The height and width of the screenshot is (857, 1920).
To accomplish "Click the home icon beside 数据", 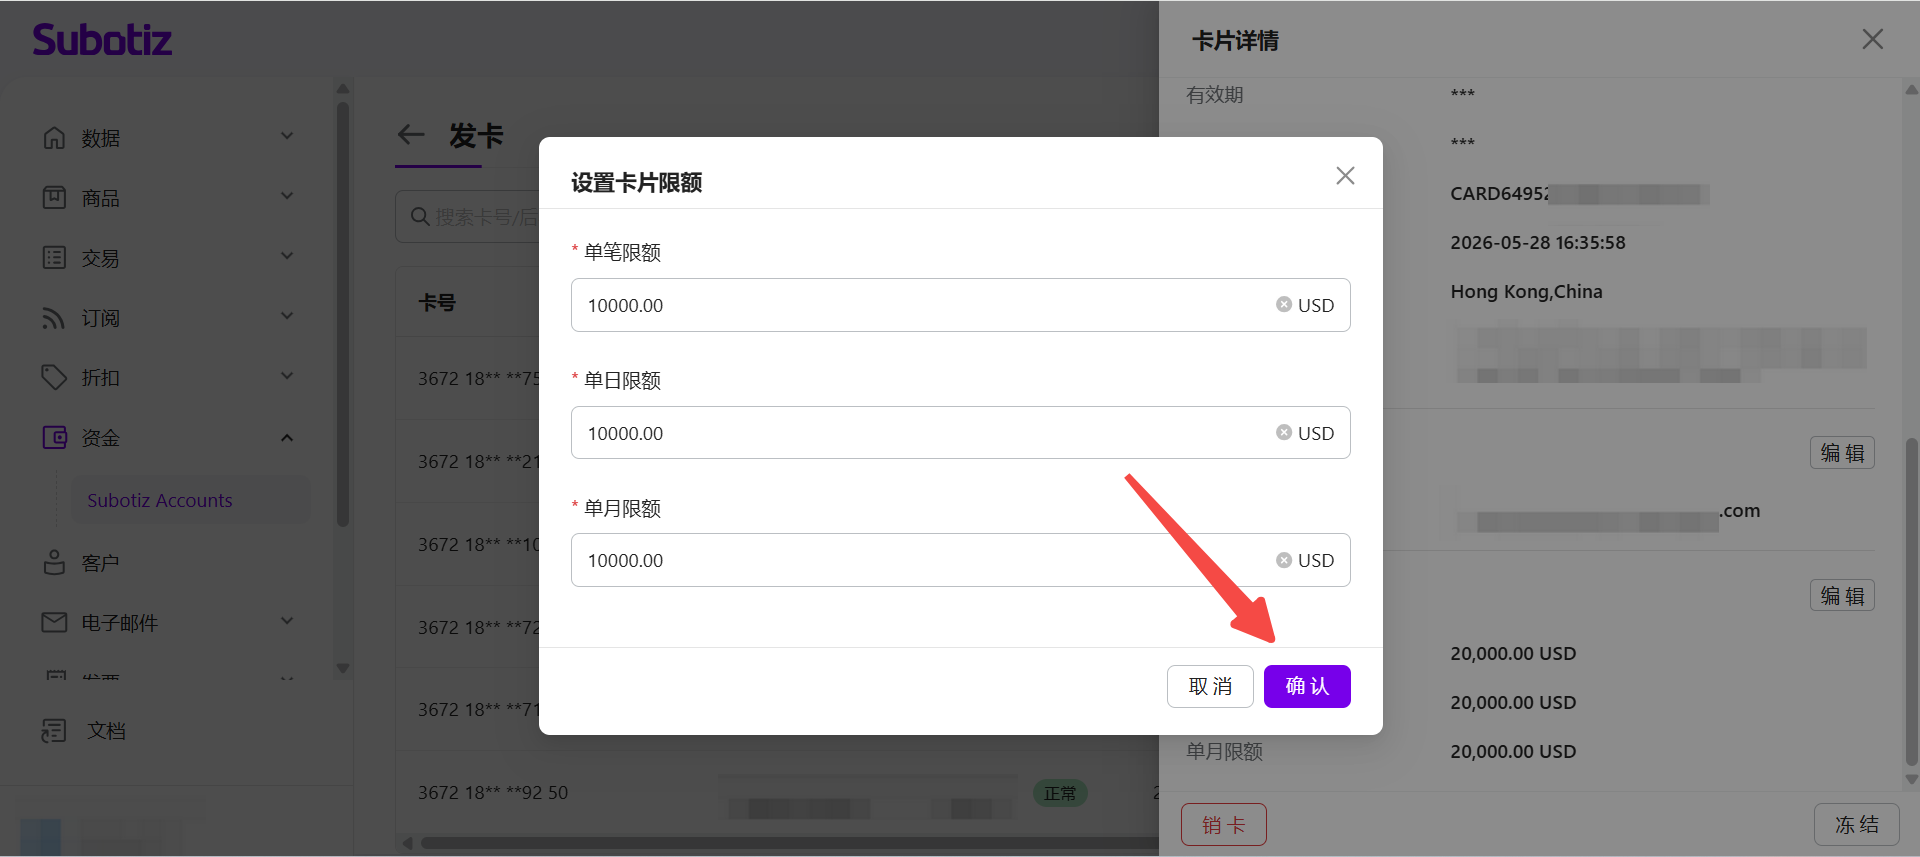I will 54,138.
